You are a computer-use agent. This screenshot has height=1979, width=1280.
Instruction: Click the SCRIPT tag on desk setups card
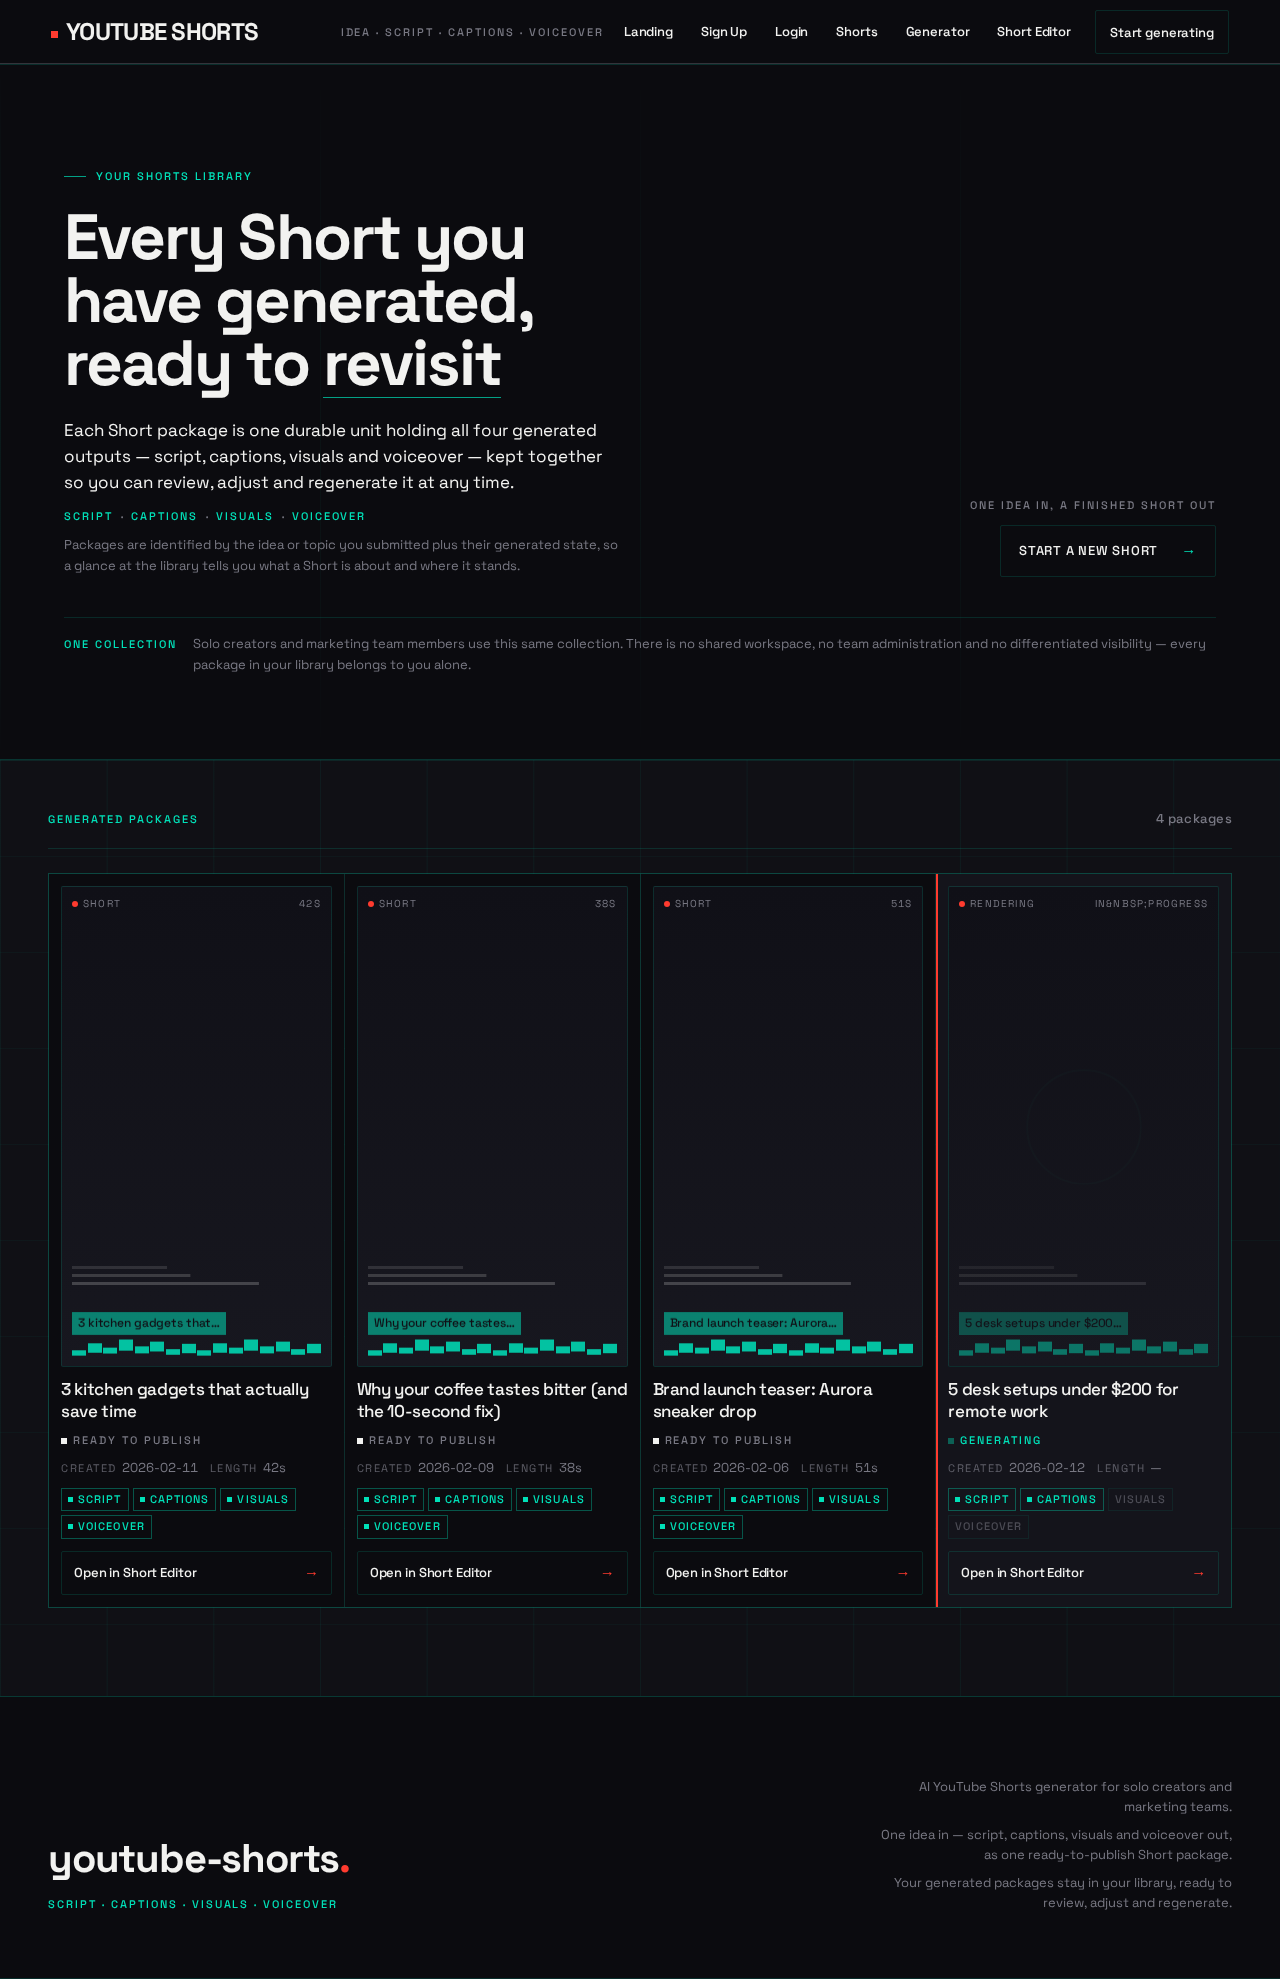click(x=982, y=1500)
